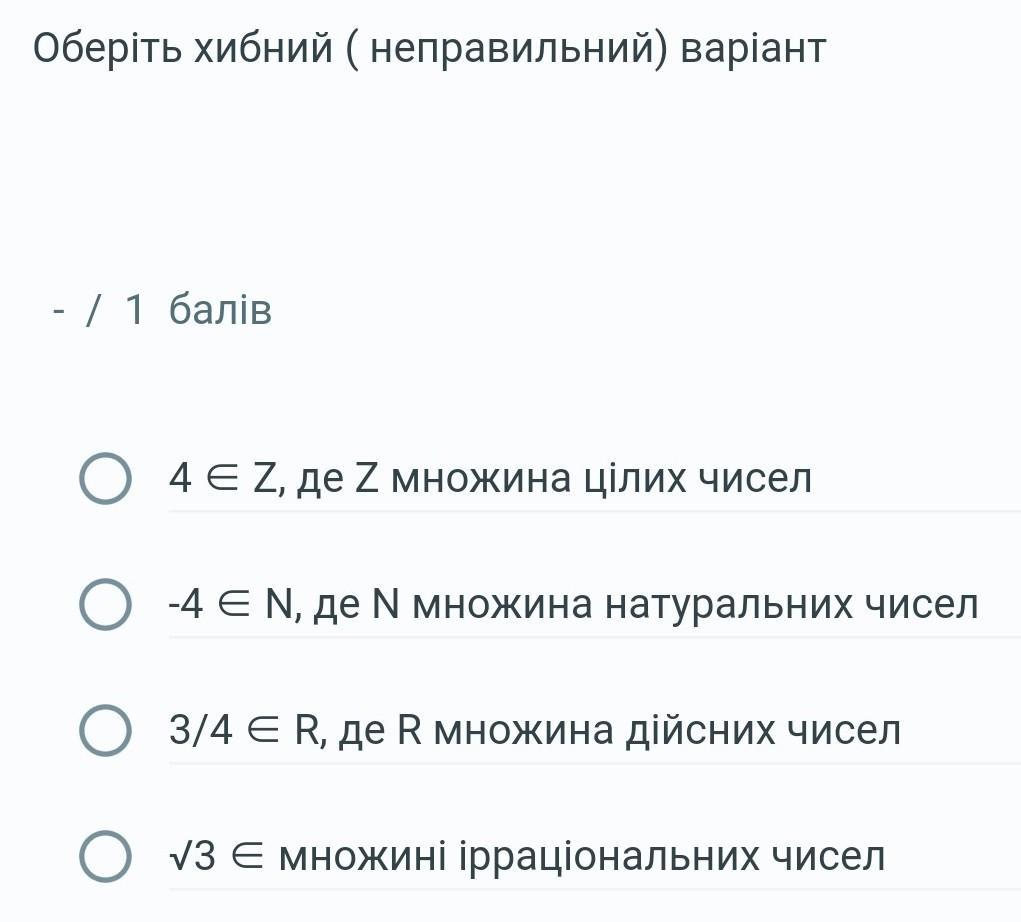Click the answer text about множині ірраціональних чисел

[527, 857]
